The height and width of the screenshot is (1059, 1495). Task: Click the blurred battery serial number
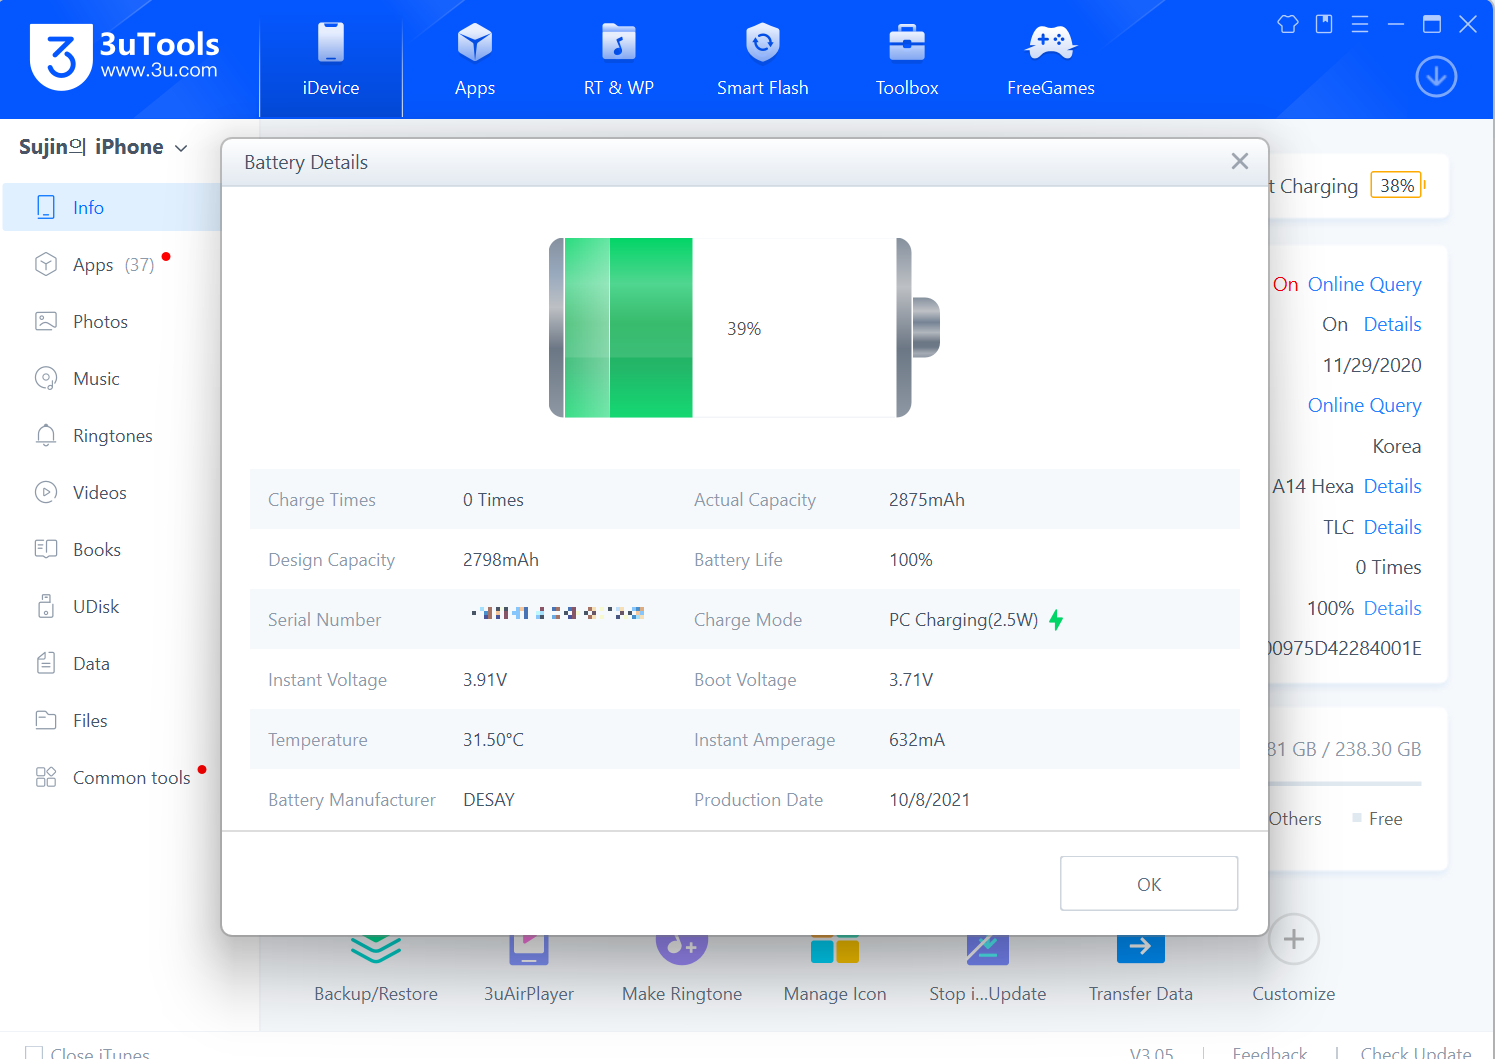point(558,613)
